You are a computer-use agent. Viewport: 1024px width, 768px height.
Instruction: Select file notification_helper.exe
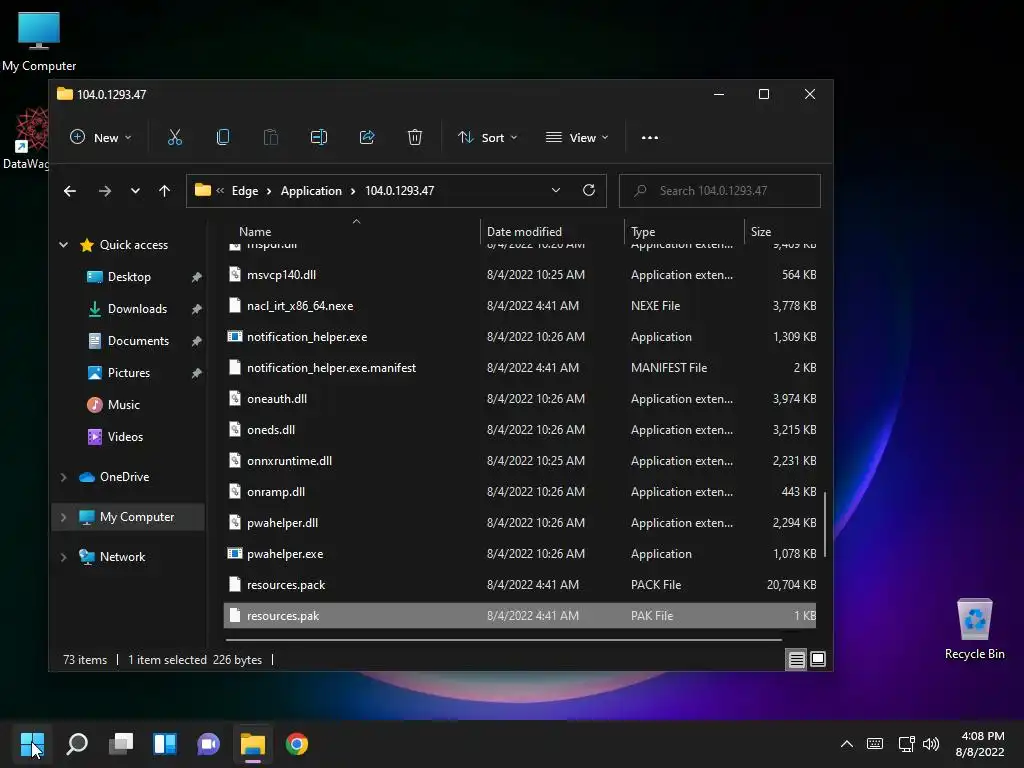(x=520, y=337)
